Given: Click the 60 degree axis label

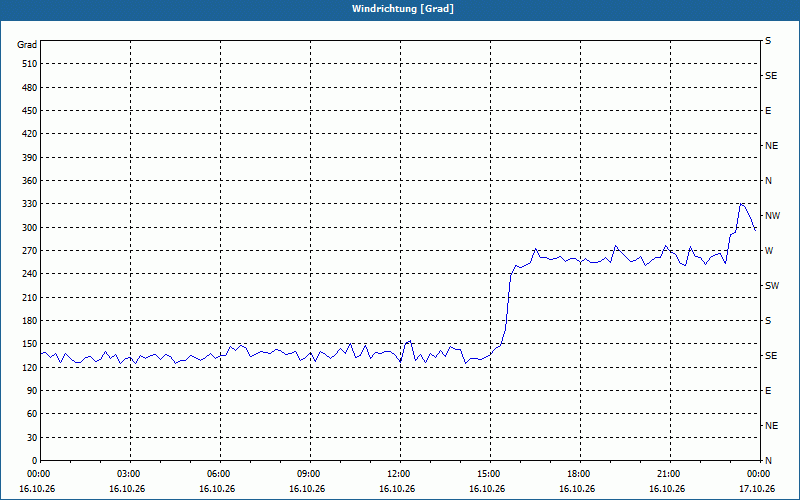Looking at the screenshot, I should coord(33,414).
